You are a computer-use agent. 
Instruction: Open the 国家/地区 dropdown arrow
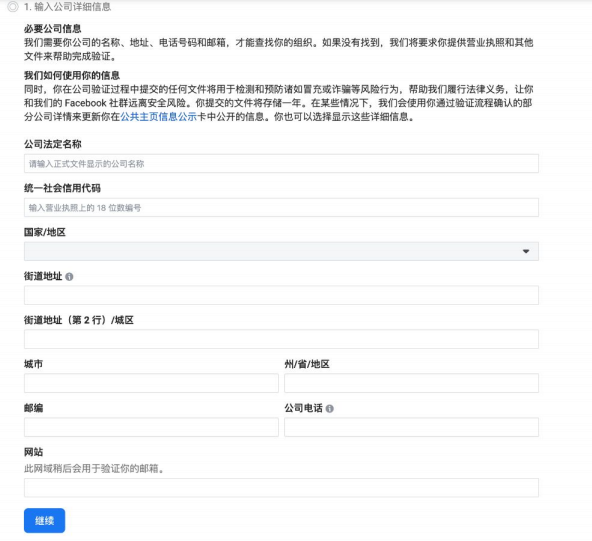[526, 251]
